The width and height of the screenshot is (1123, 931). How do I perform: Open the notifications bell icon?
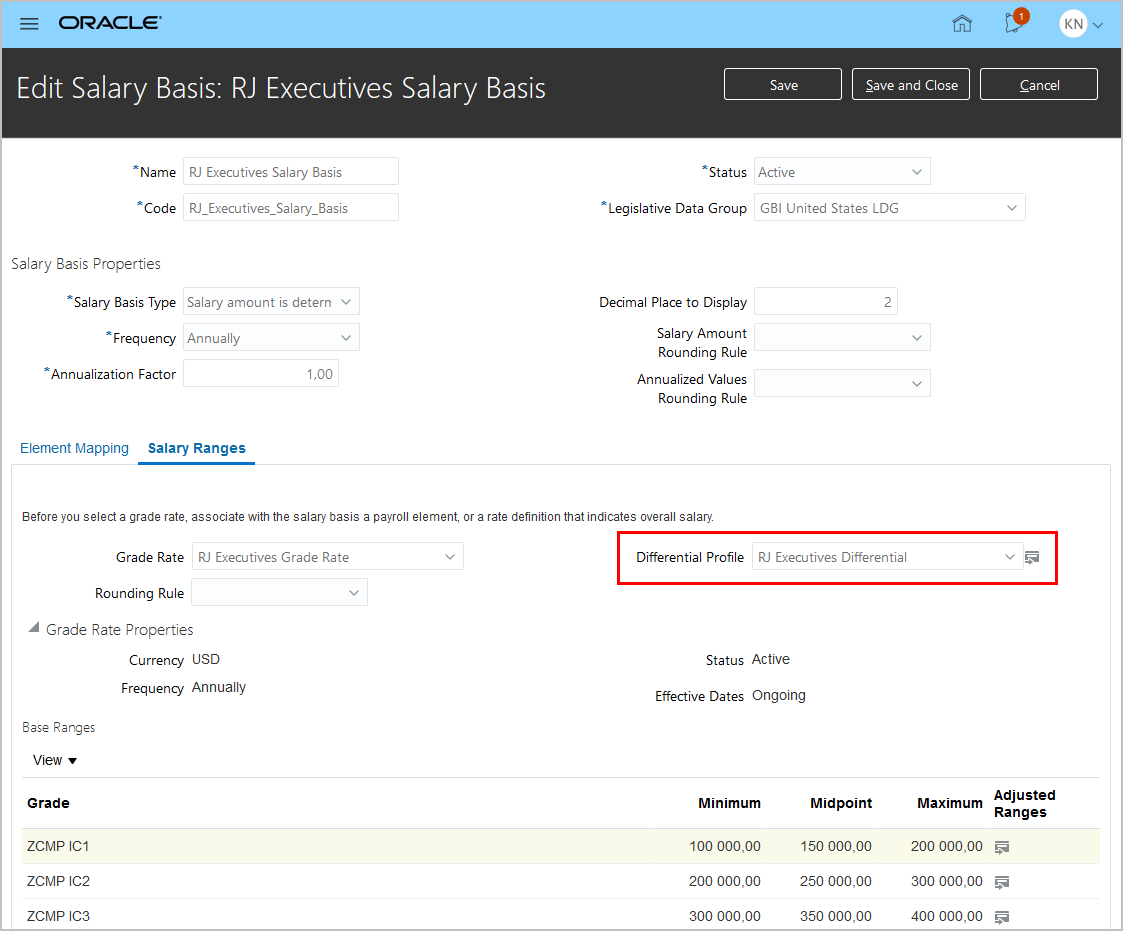click(1016, 23)
